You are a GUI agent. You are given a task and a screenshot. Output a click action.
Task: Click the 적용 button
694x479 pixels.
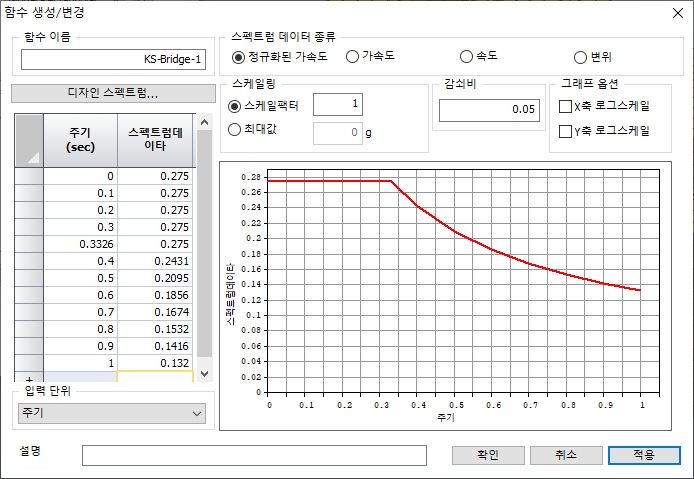[x=643, y=455]
